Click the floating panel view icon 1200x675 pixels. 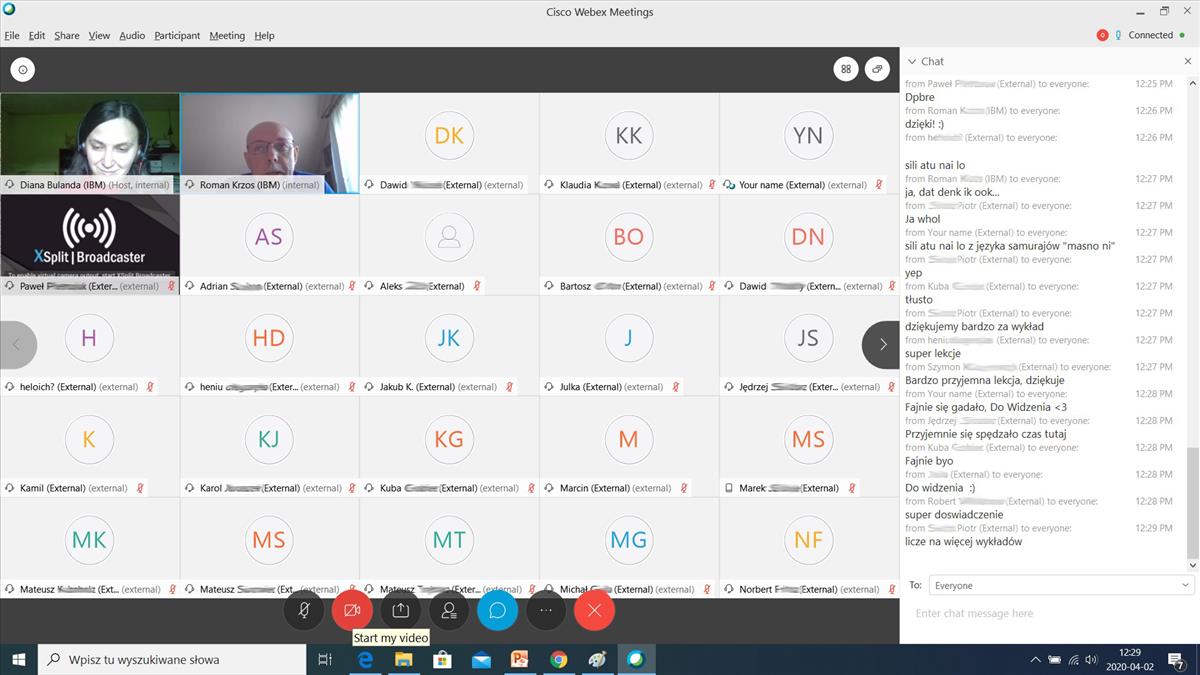click(x=877, y=69)
